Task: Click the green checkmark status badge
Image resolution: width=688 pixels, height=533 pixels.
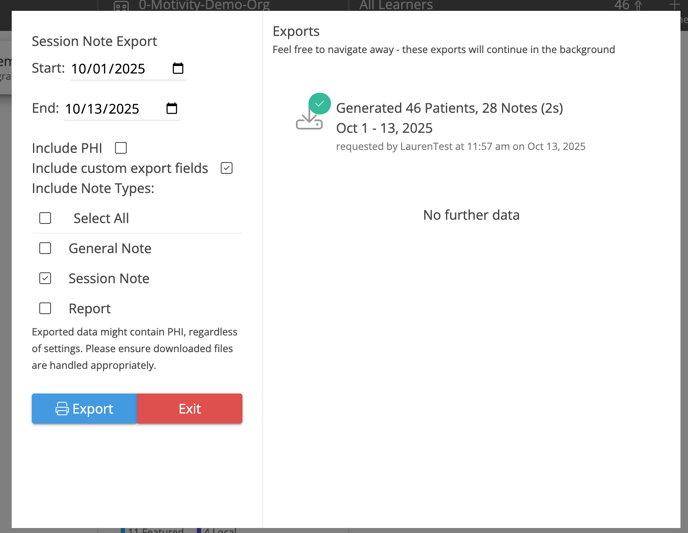Action: point(319,103)
